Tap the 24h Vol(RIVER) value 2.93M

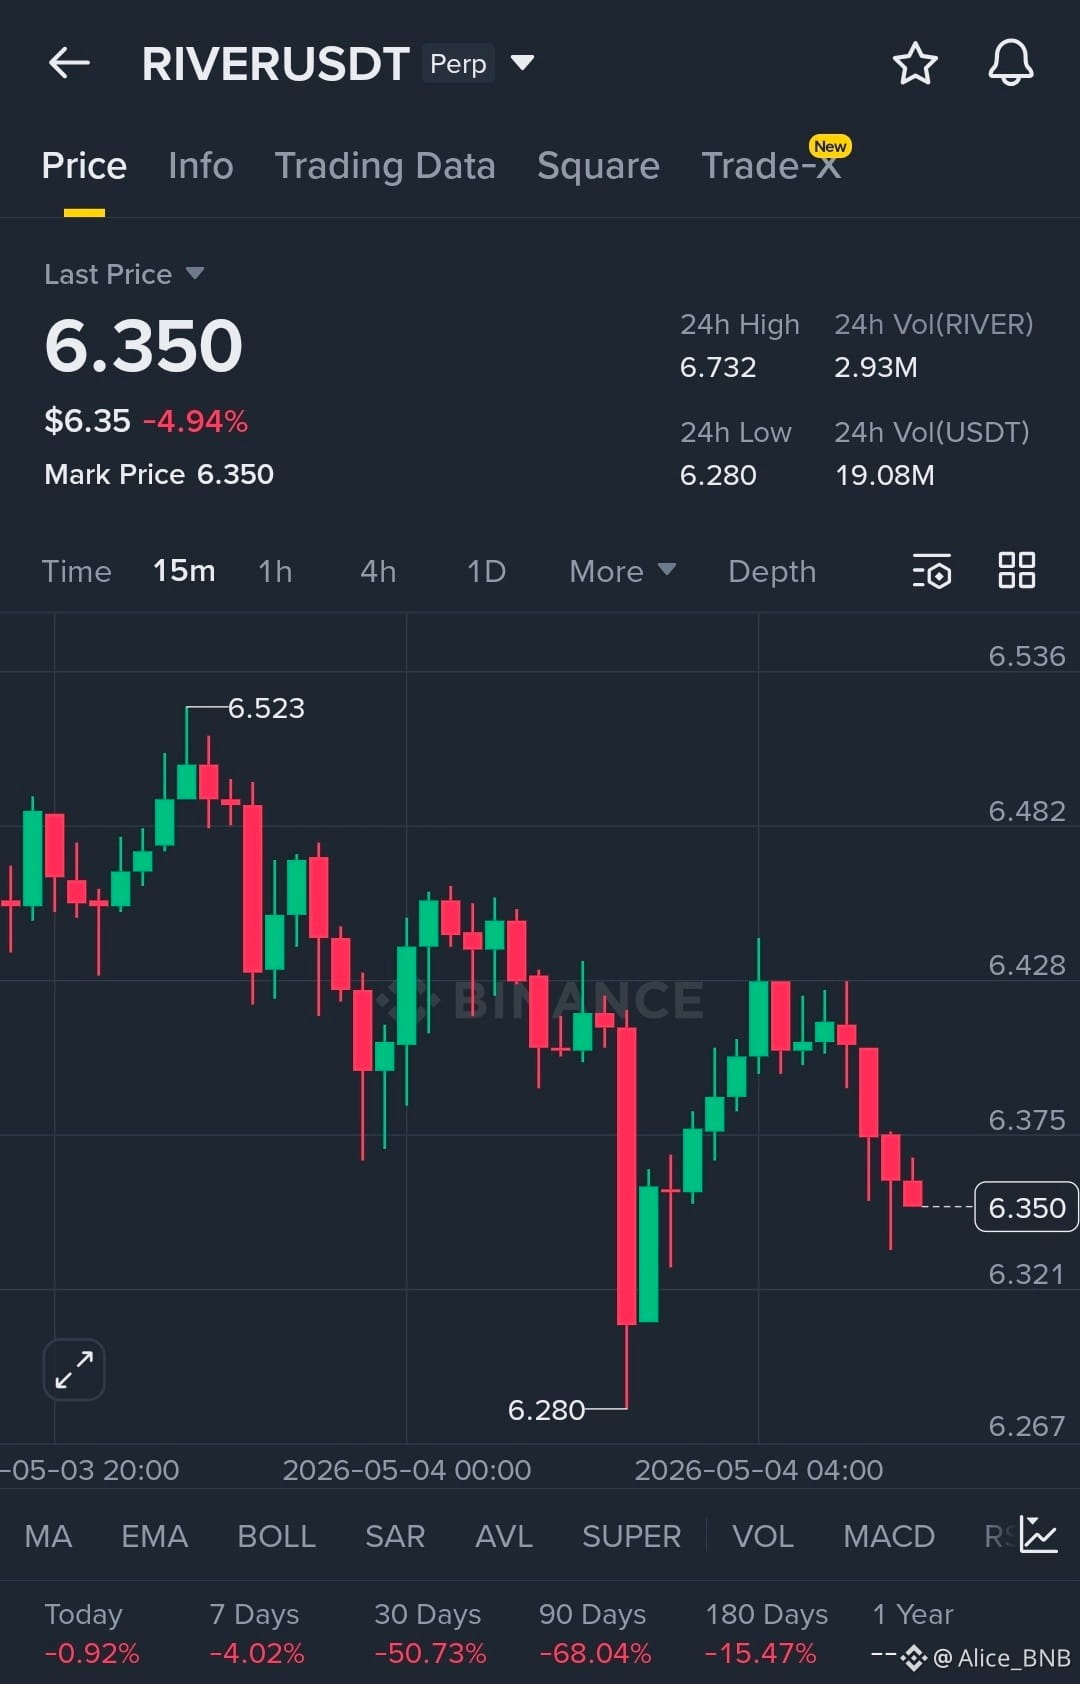point(876,367)
